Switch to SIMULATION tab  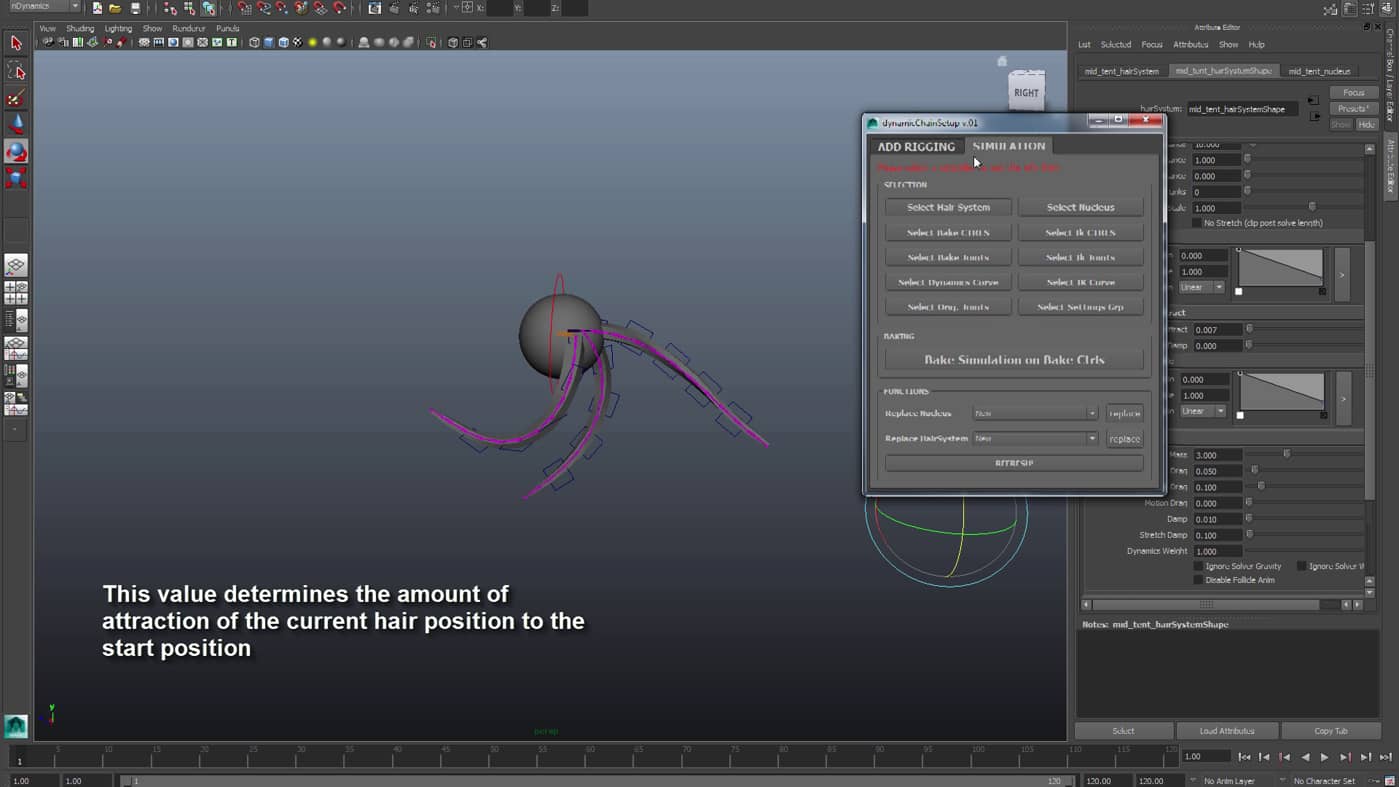1008,146
